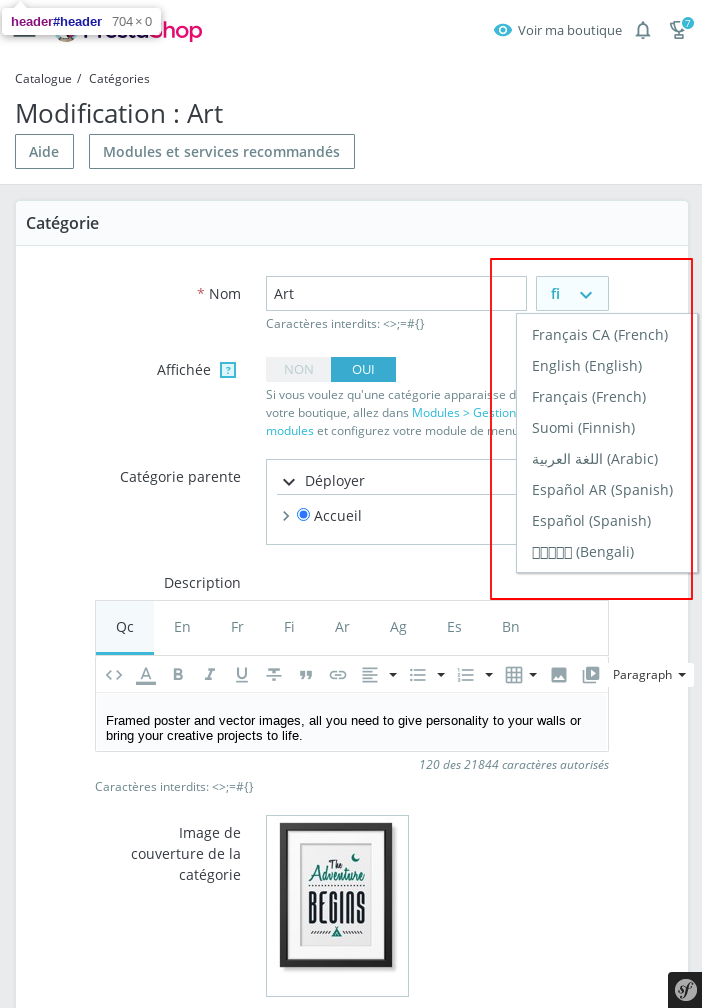
Task: Switch to the Es description tab
Action: tap(454, 627)
